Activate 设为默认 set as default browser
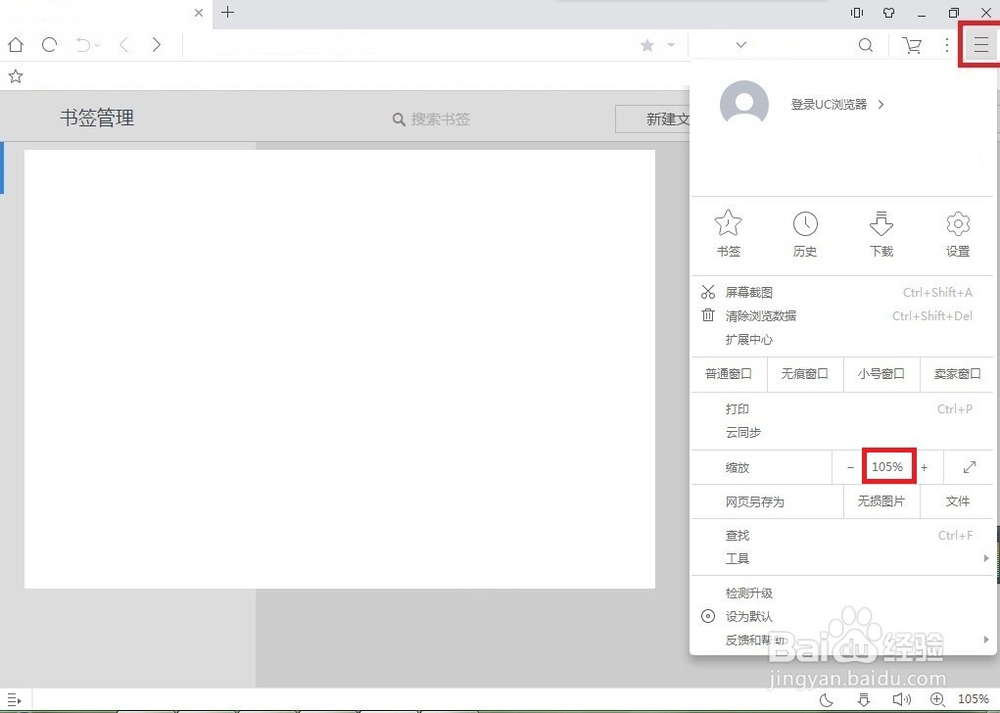 pos(750,616)
